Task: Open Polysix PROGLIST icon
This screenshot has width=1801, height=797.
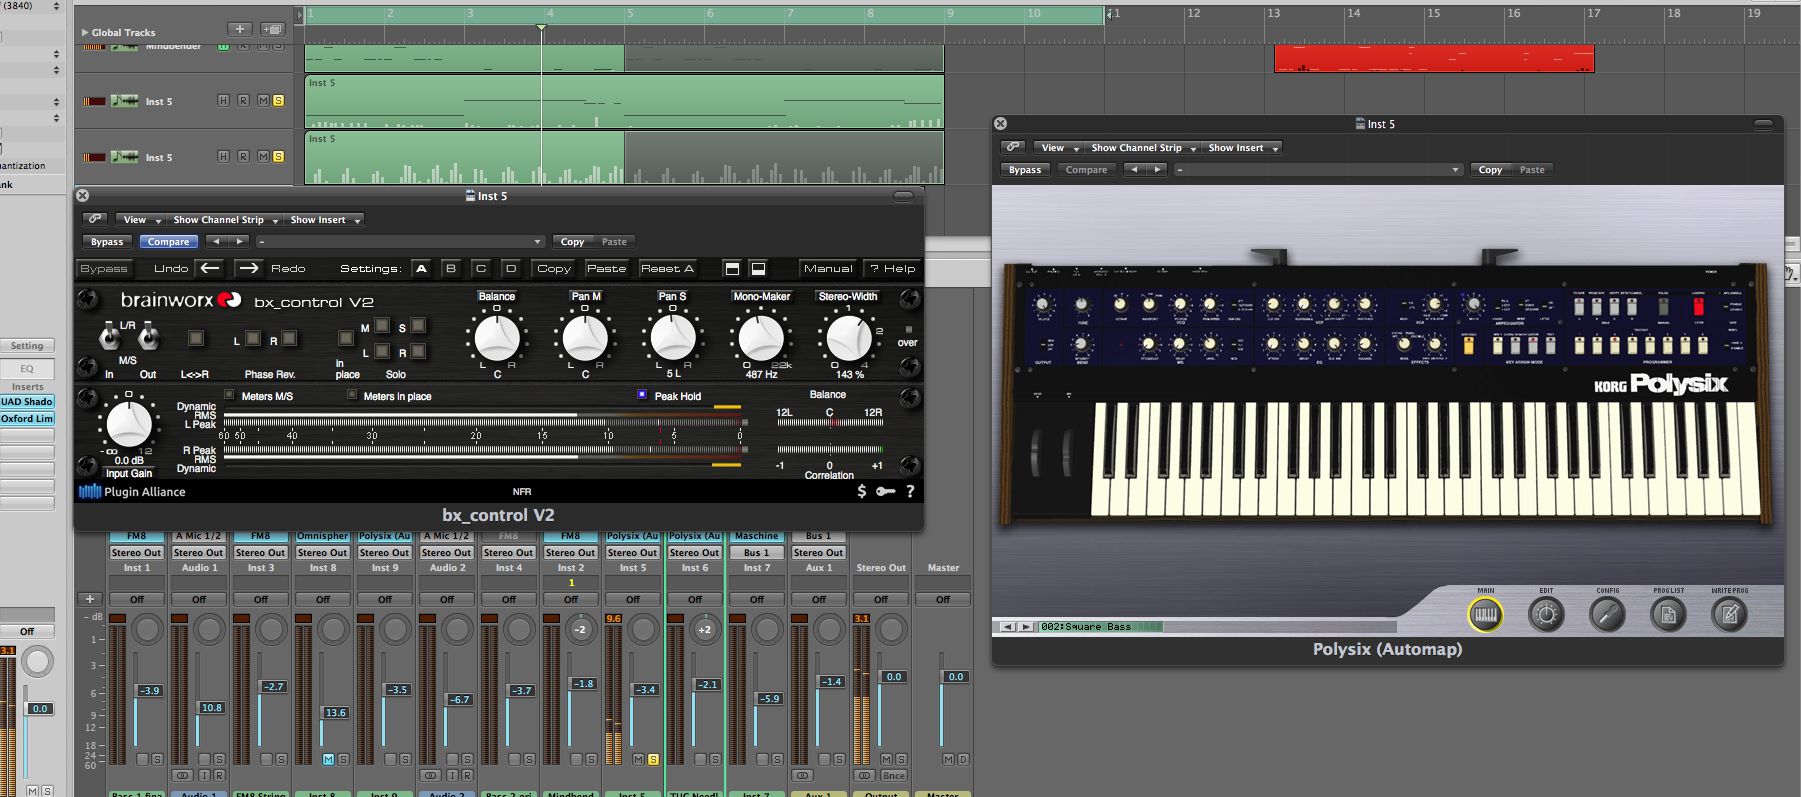Action: [x=1668, y=614]
